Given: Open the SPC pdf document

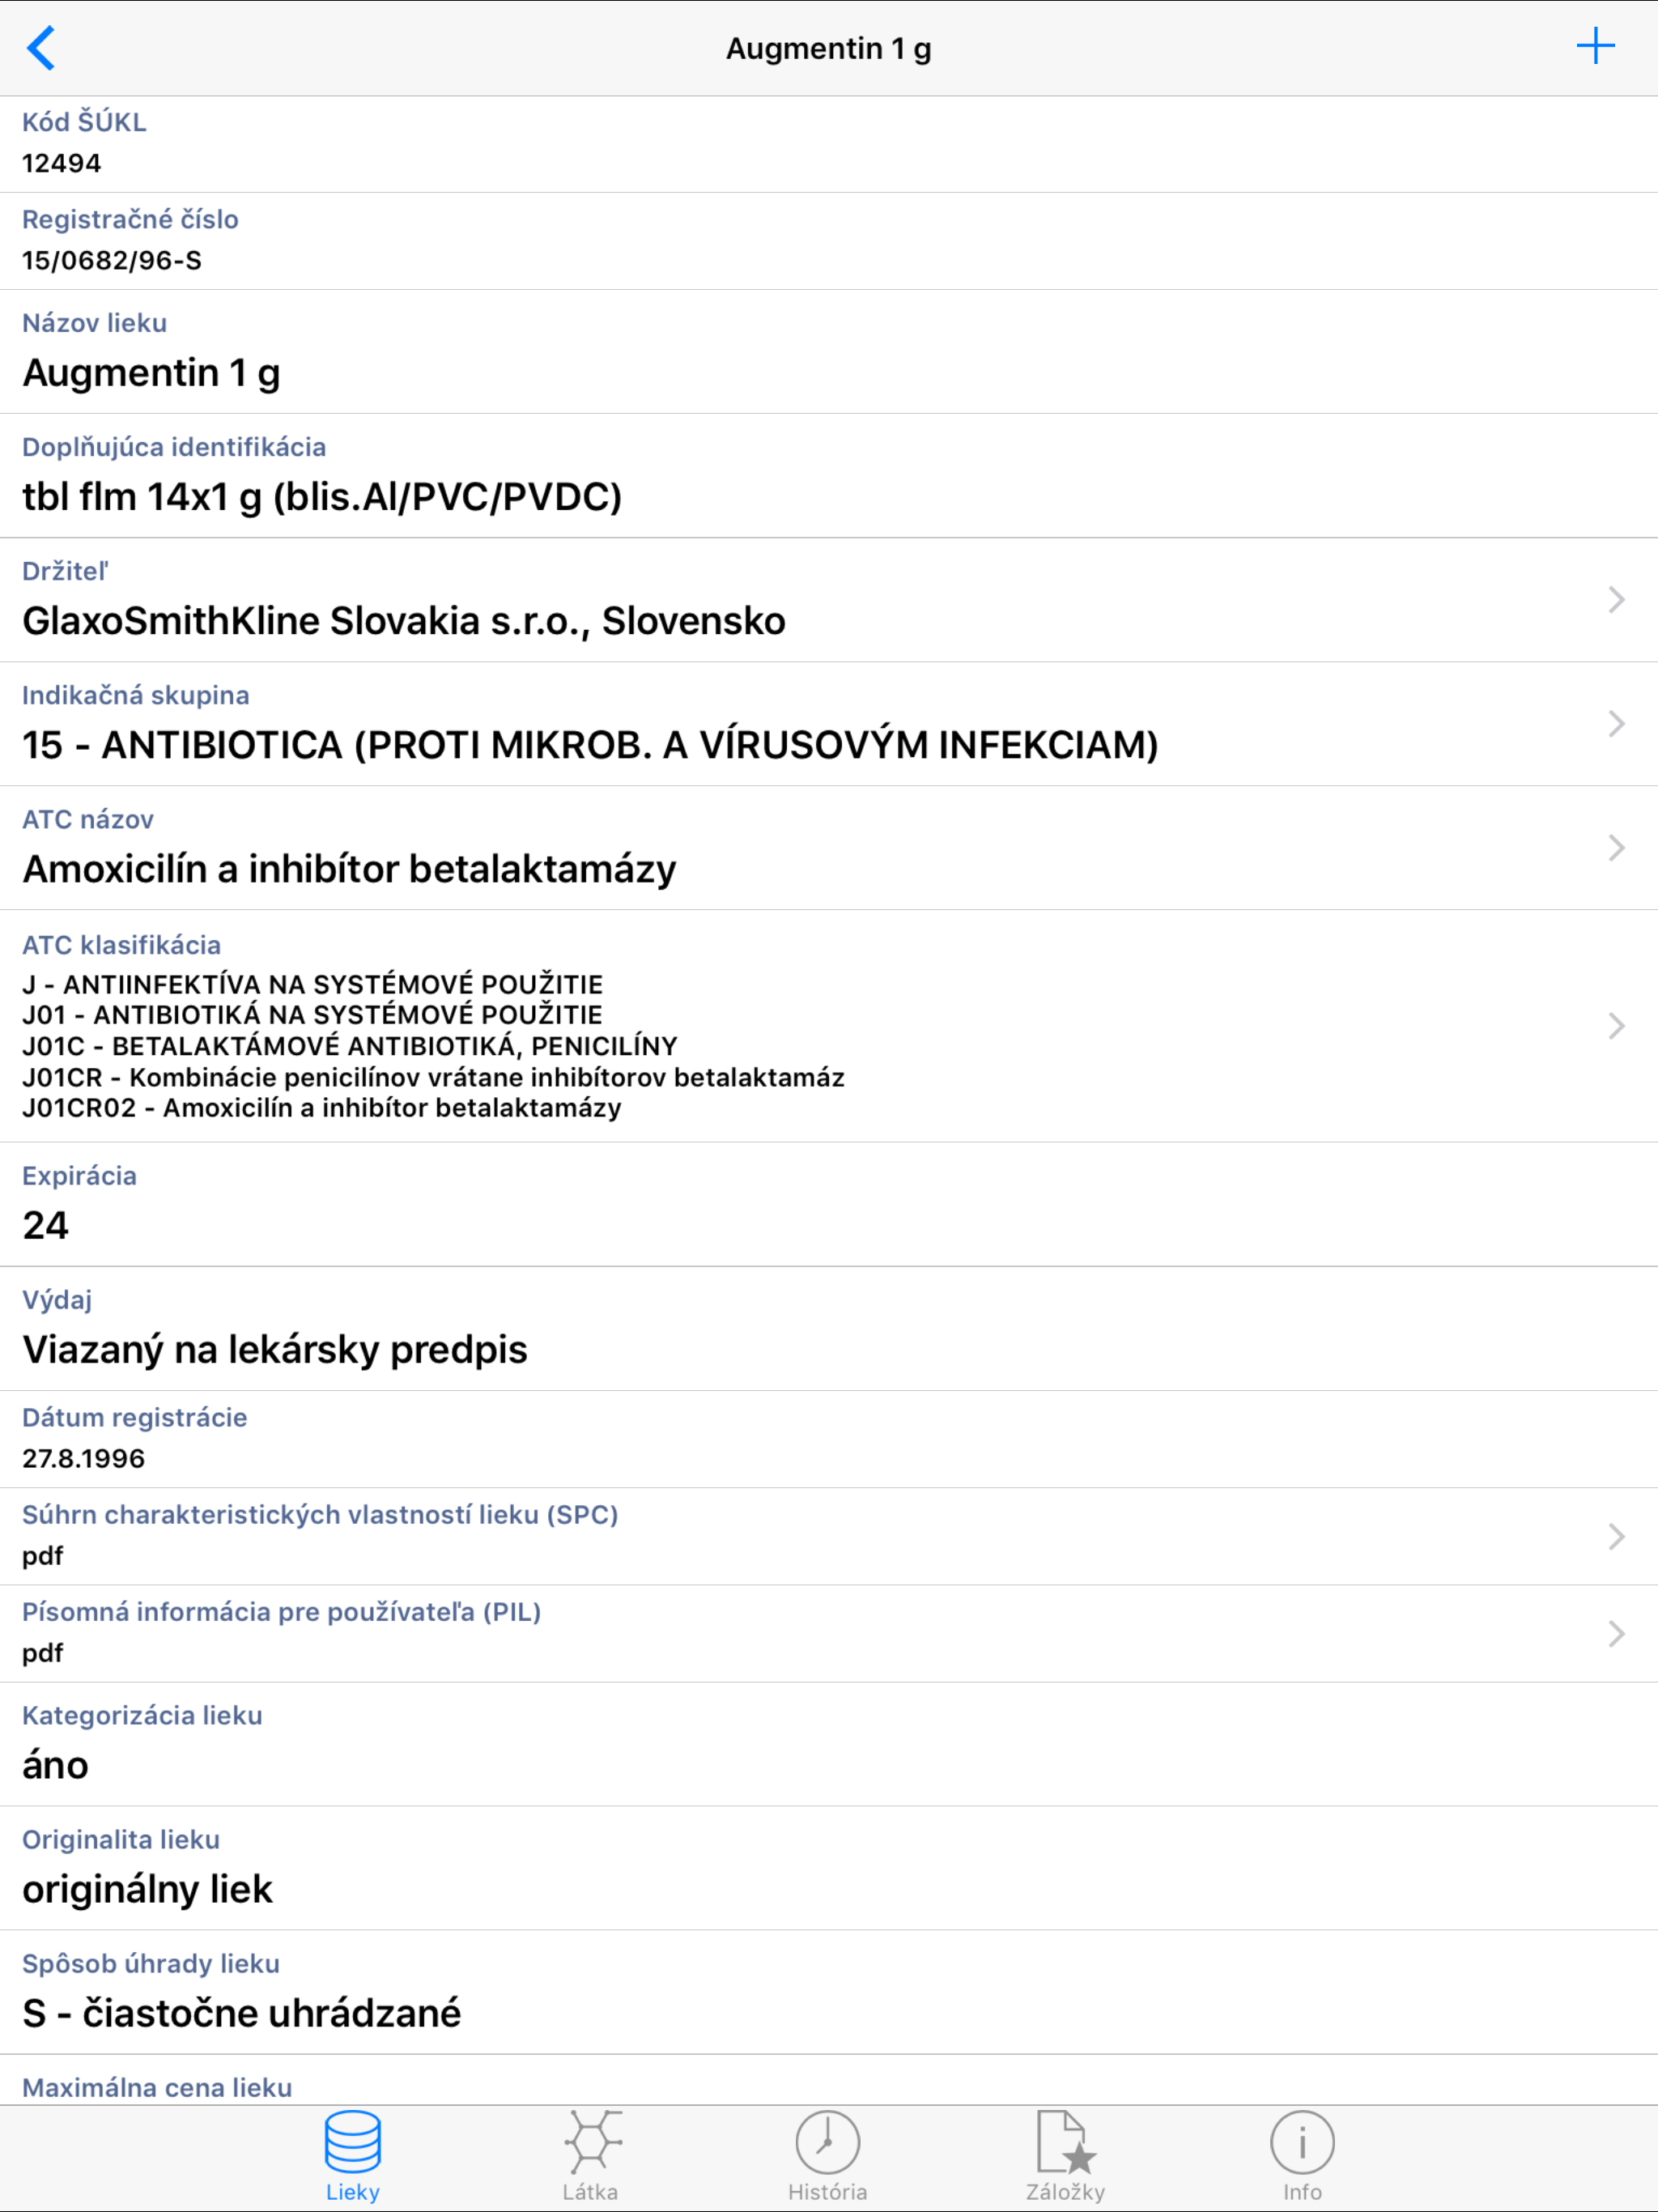Looking at the screenshot, I should 829,1535.
